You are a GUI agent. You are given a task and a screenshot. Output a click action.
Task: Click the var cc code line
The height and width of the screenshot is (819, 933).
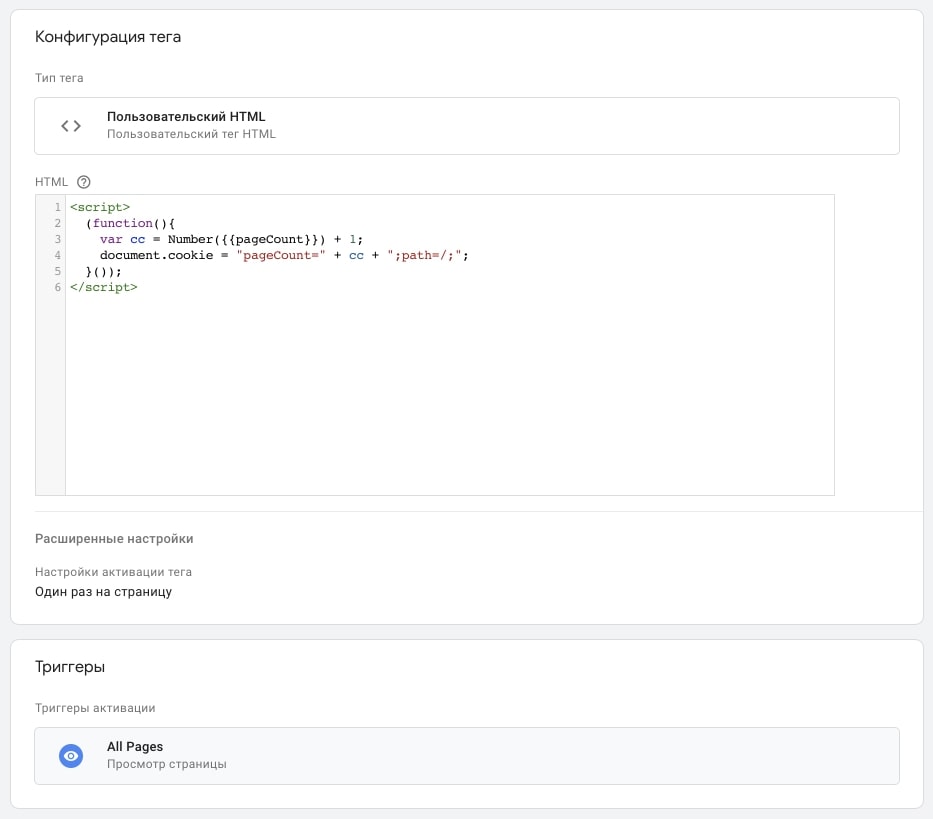click(x=231, y=239)
